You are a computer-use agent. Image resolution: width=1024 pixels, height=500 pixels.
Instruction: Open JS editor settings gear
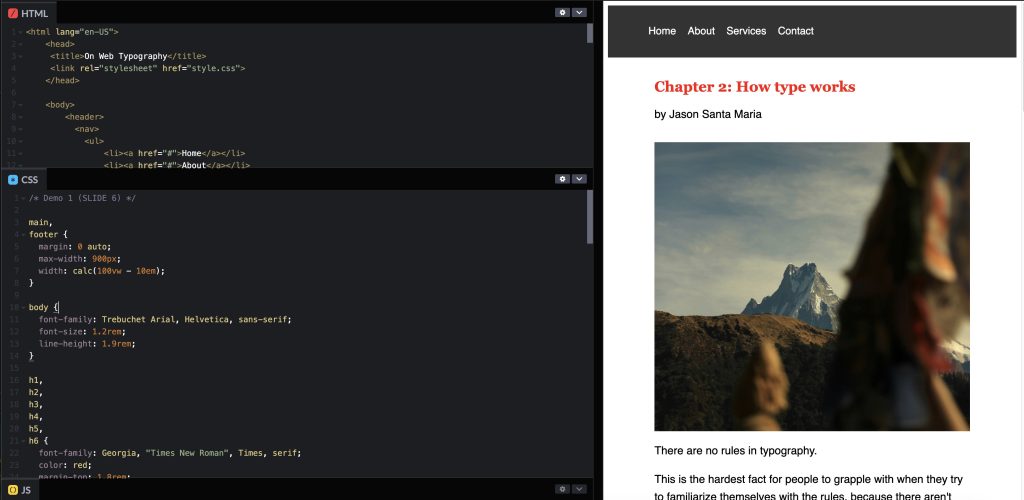pos(562,489)
